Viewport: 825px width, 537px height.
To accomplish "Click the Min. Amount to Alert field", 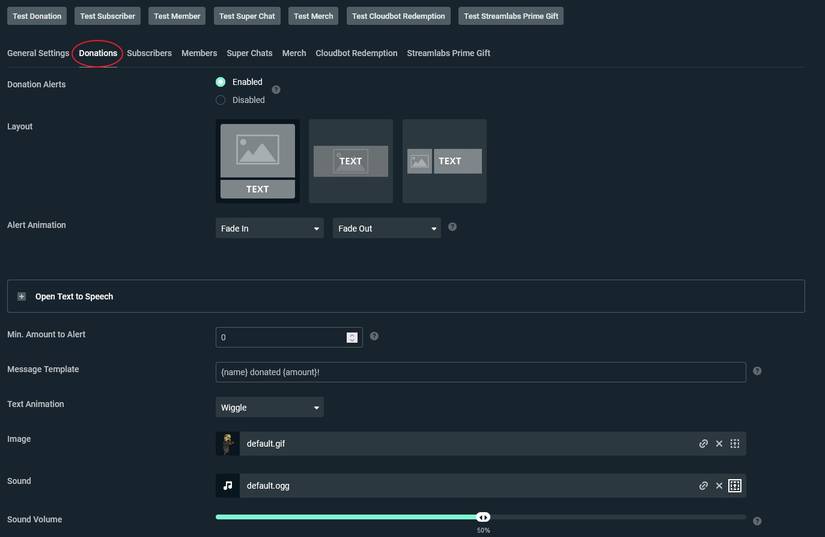I will [x=289, y=337].
